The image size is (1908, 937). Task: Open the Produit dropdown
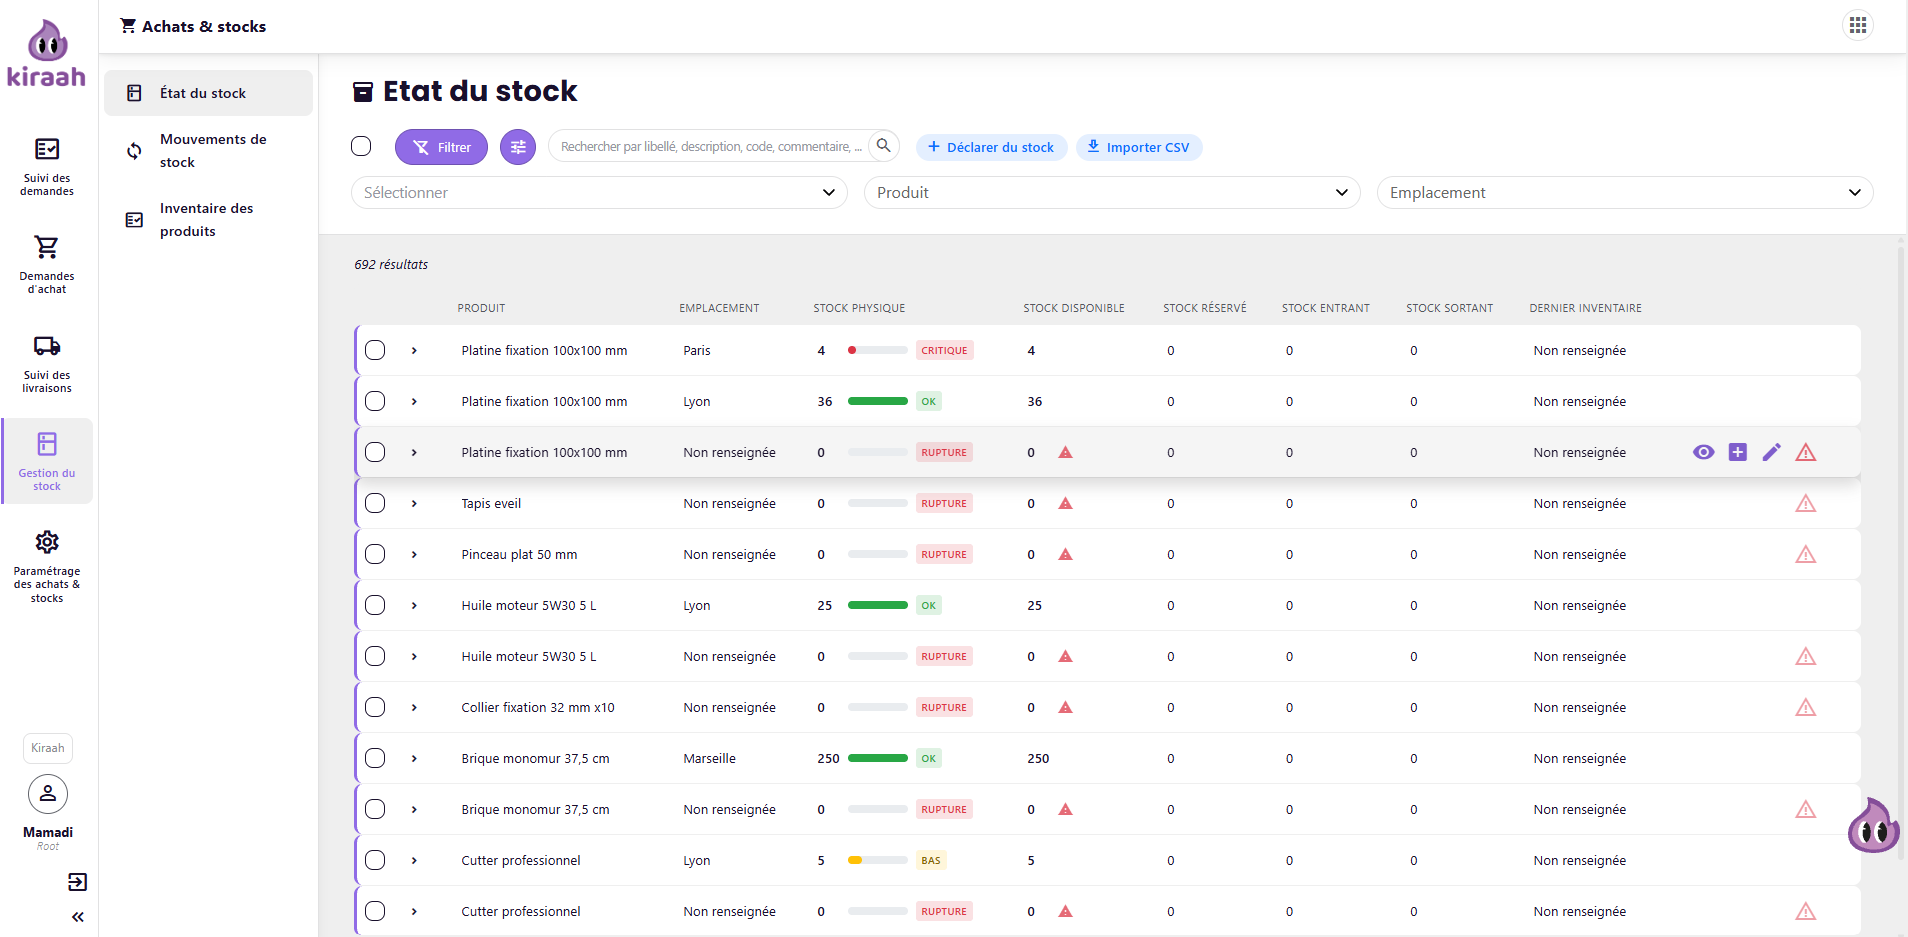point(1112,193)
